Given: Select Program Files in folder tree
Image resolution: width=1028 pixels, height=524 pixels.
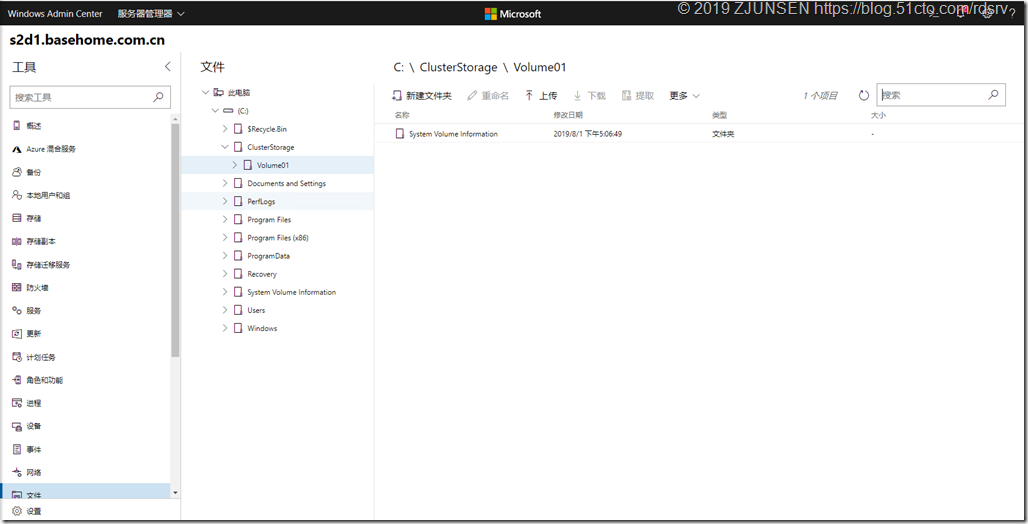Looking at the screenshot, I should point(269,220).
